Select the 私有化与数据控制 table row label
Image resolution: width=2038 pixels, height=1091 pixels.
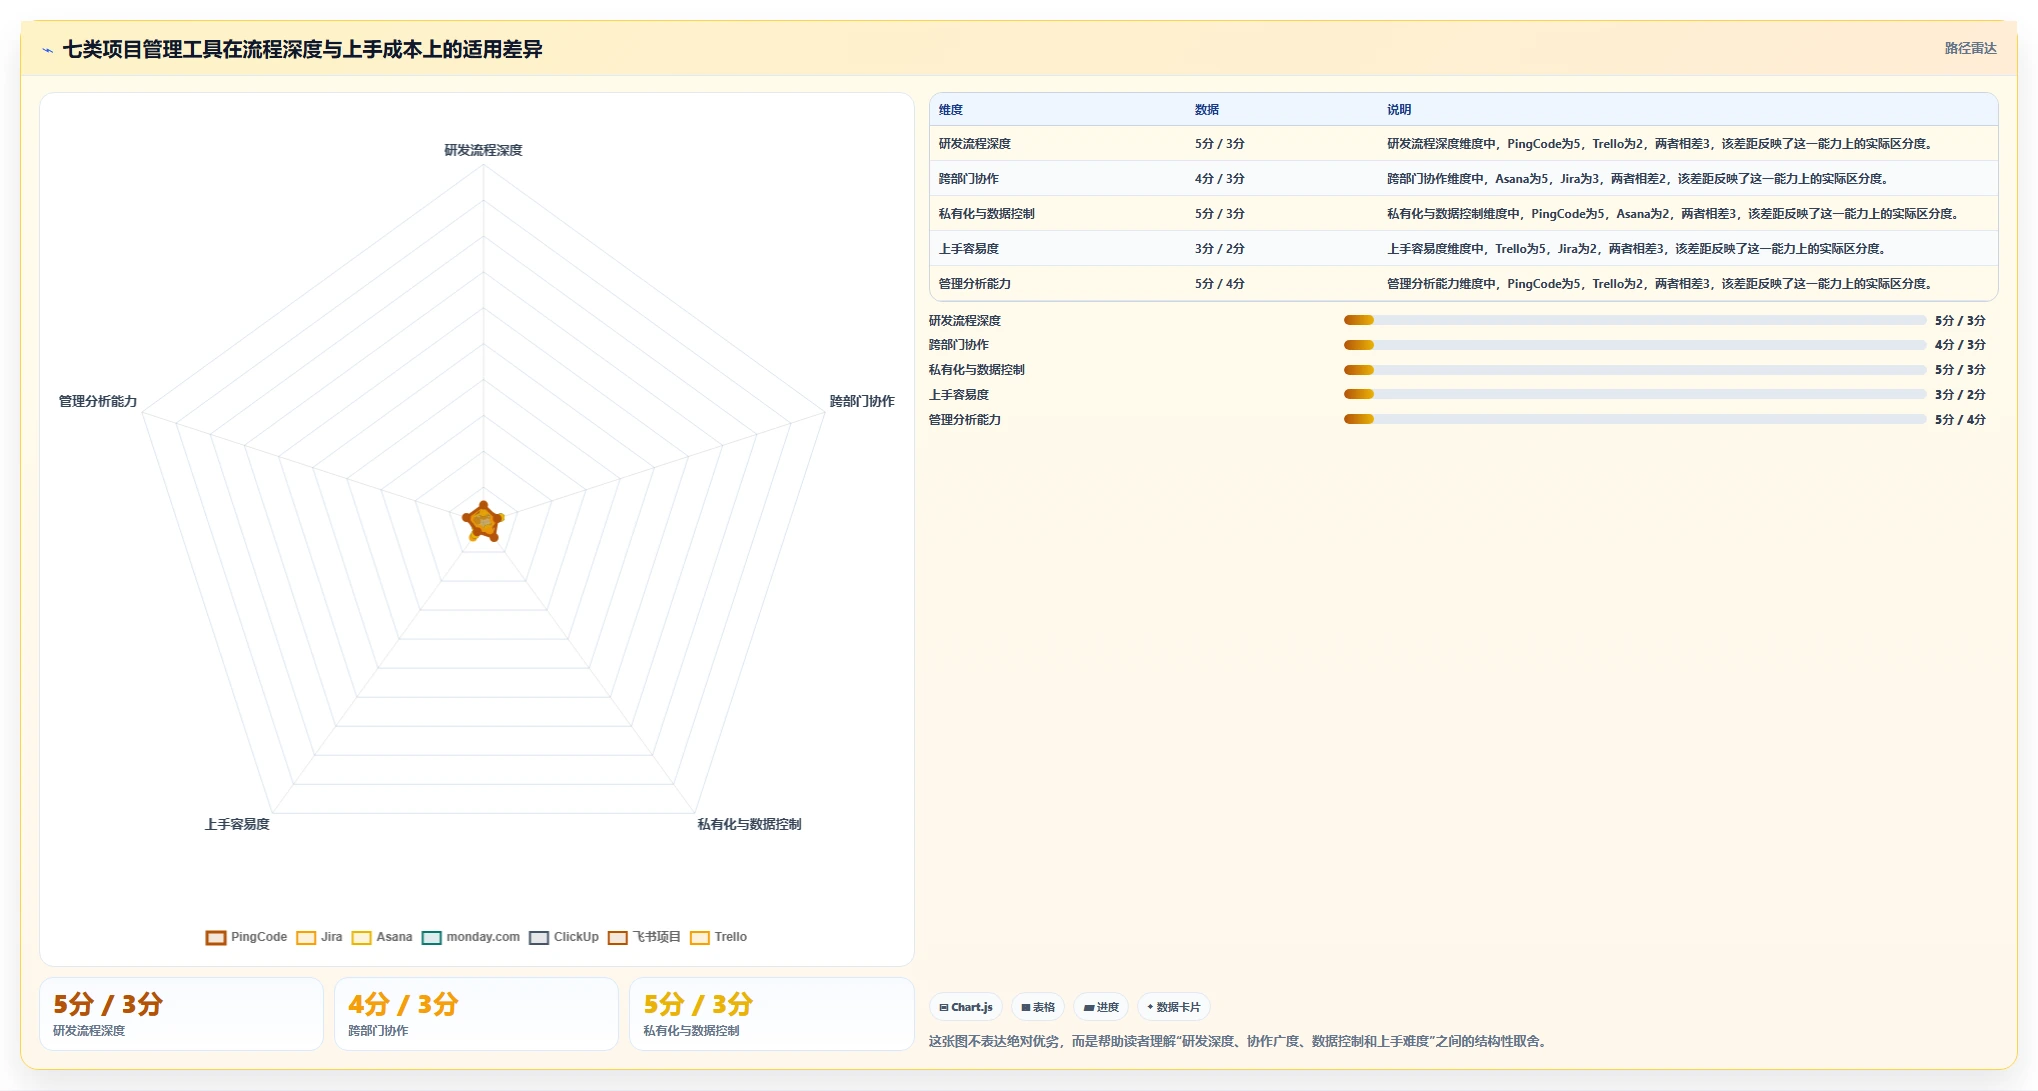coord(987,214)
